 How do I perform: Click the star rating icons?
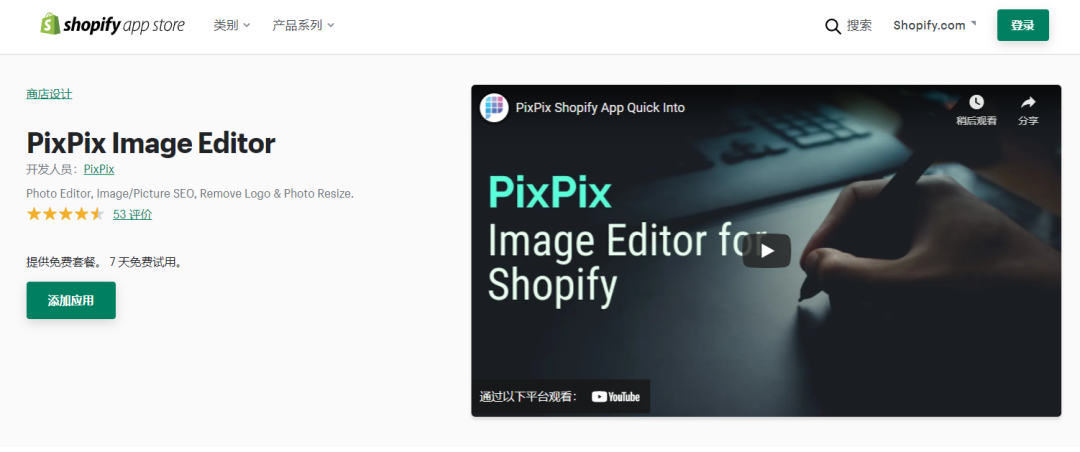point(65,214)
